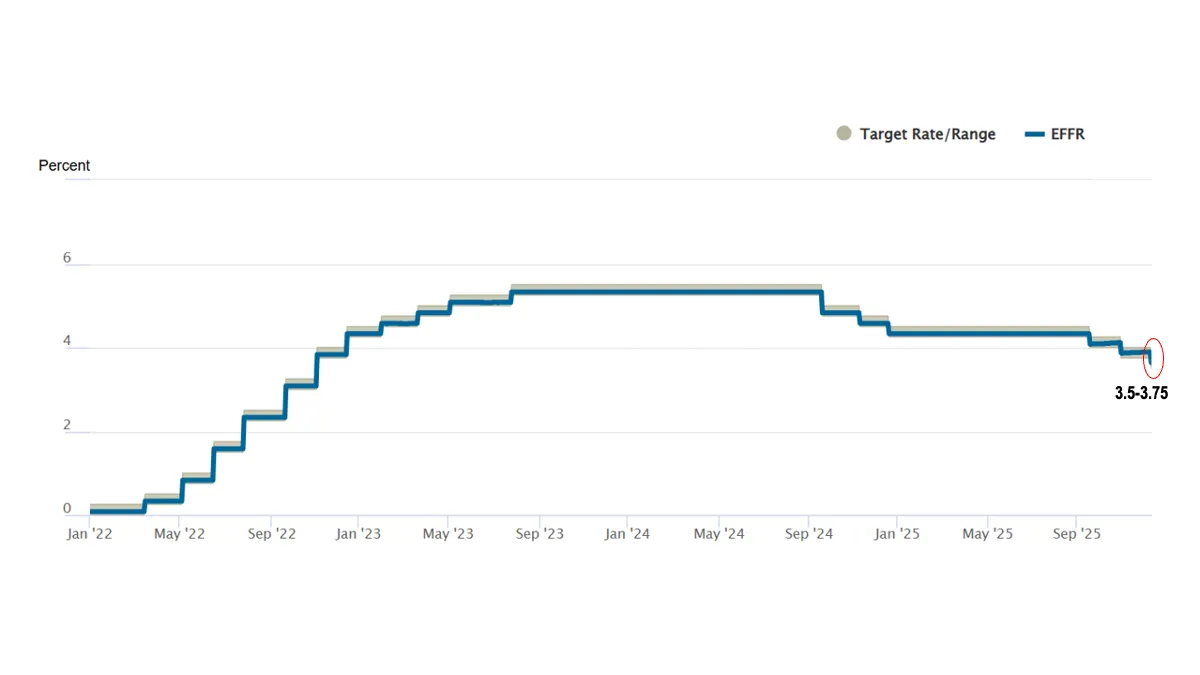Viewport: 1200px width, 675px height.
Task: Click the Jan '23 x-axis label
Action: pyautogui.click(x=359, y=534)
